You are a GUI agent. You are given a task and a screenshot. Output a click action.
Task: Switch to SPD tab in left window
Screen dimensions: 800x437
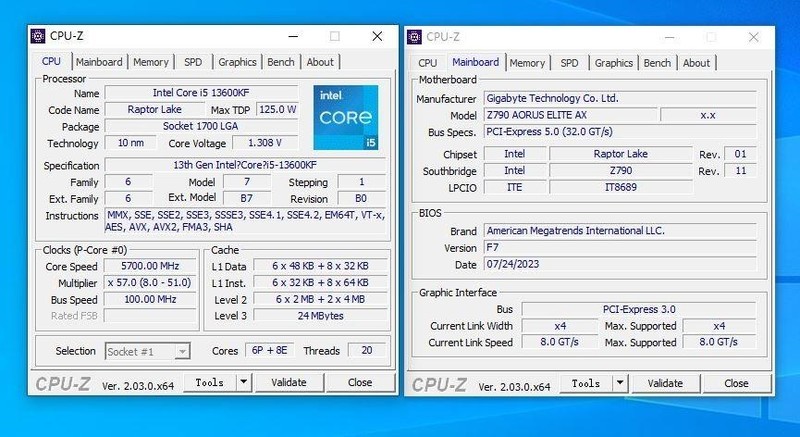pos(193,62)
